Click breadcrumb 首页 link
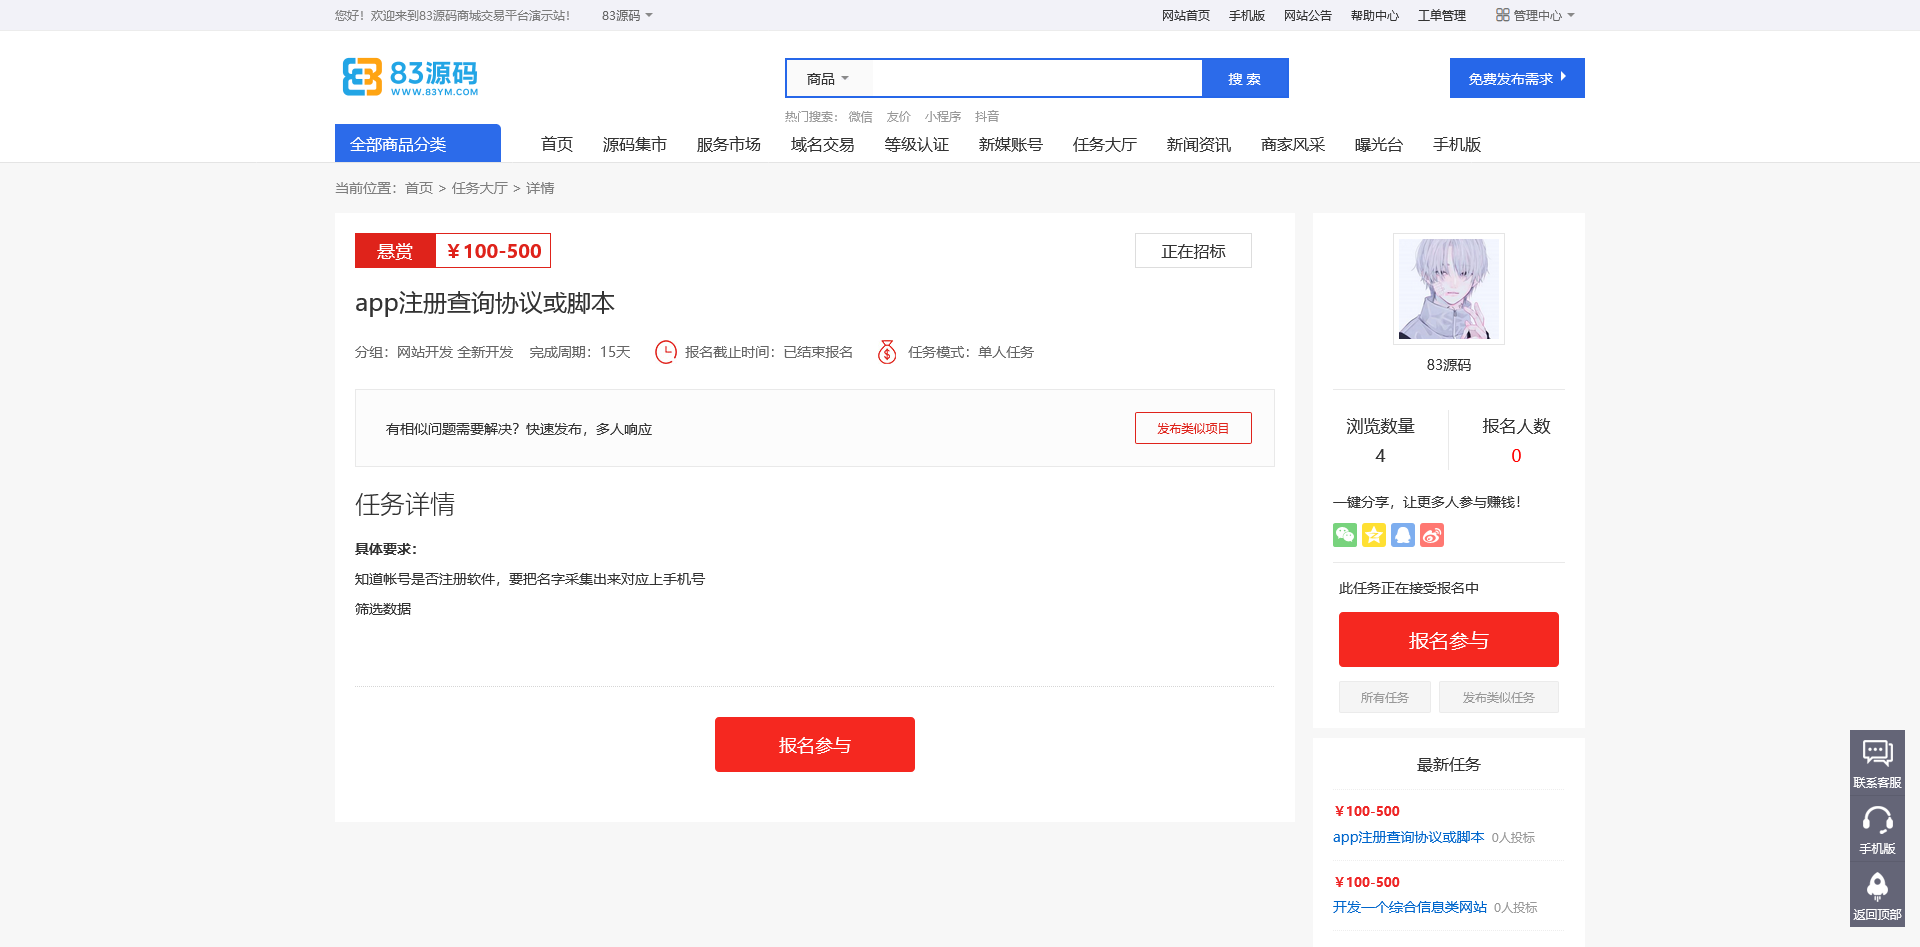The image size is (1920, 947). point(419,188)
